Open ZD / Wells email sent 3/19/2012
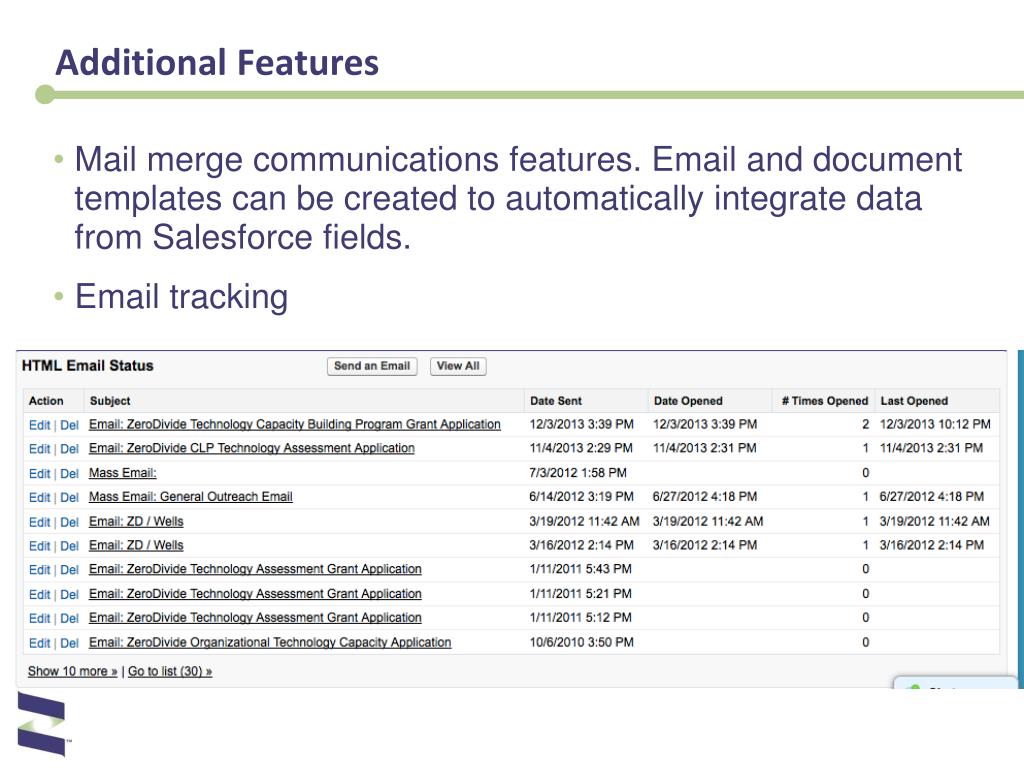 (136, 522)
